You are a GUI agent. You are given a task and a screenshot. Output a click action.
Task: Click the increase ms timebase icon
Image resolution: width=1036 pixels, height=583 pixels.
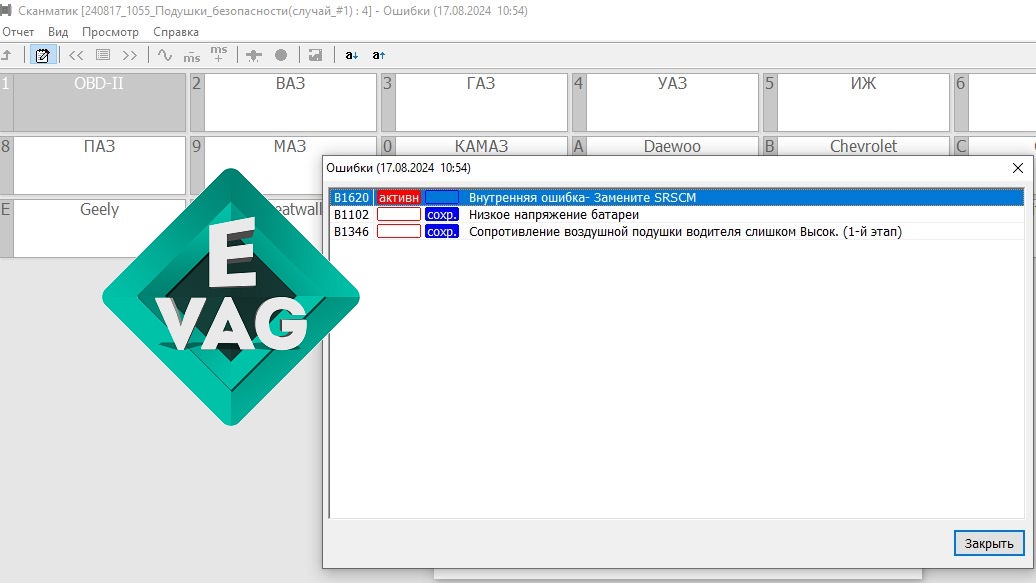(x=219, y=54)
